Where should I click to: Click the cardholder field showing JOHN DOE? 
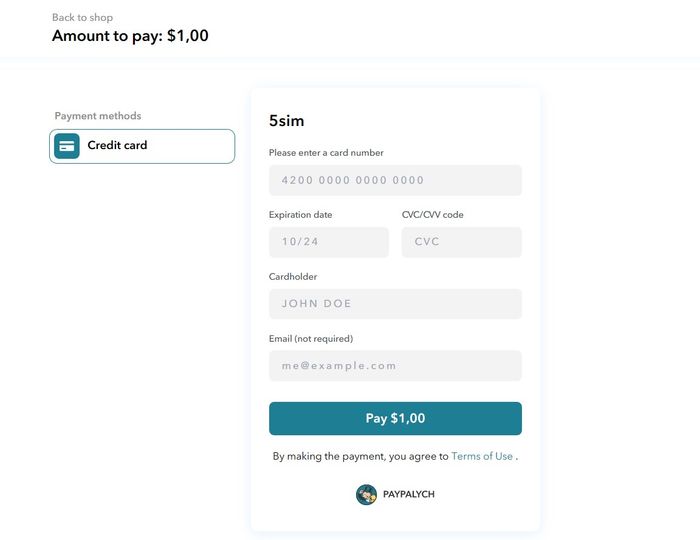[395, 304]
